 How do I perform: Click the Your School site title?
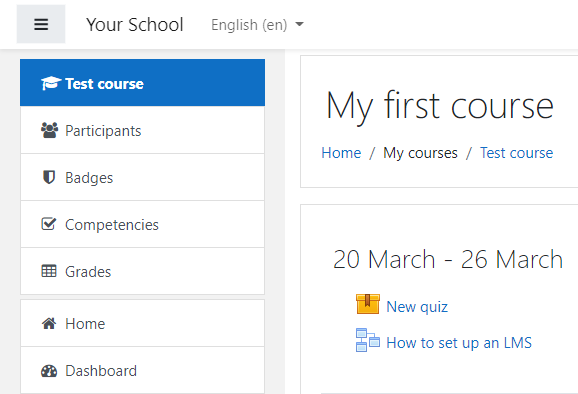coord(135,25)
